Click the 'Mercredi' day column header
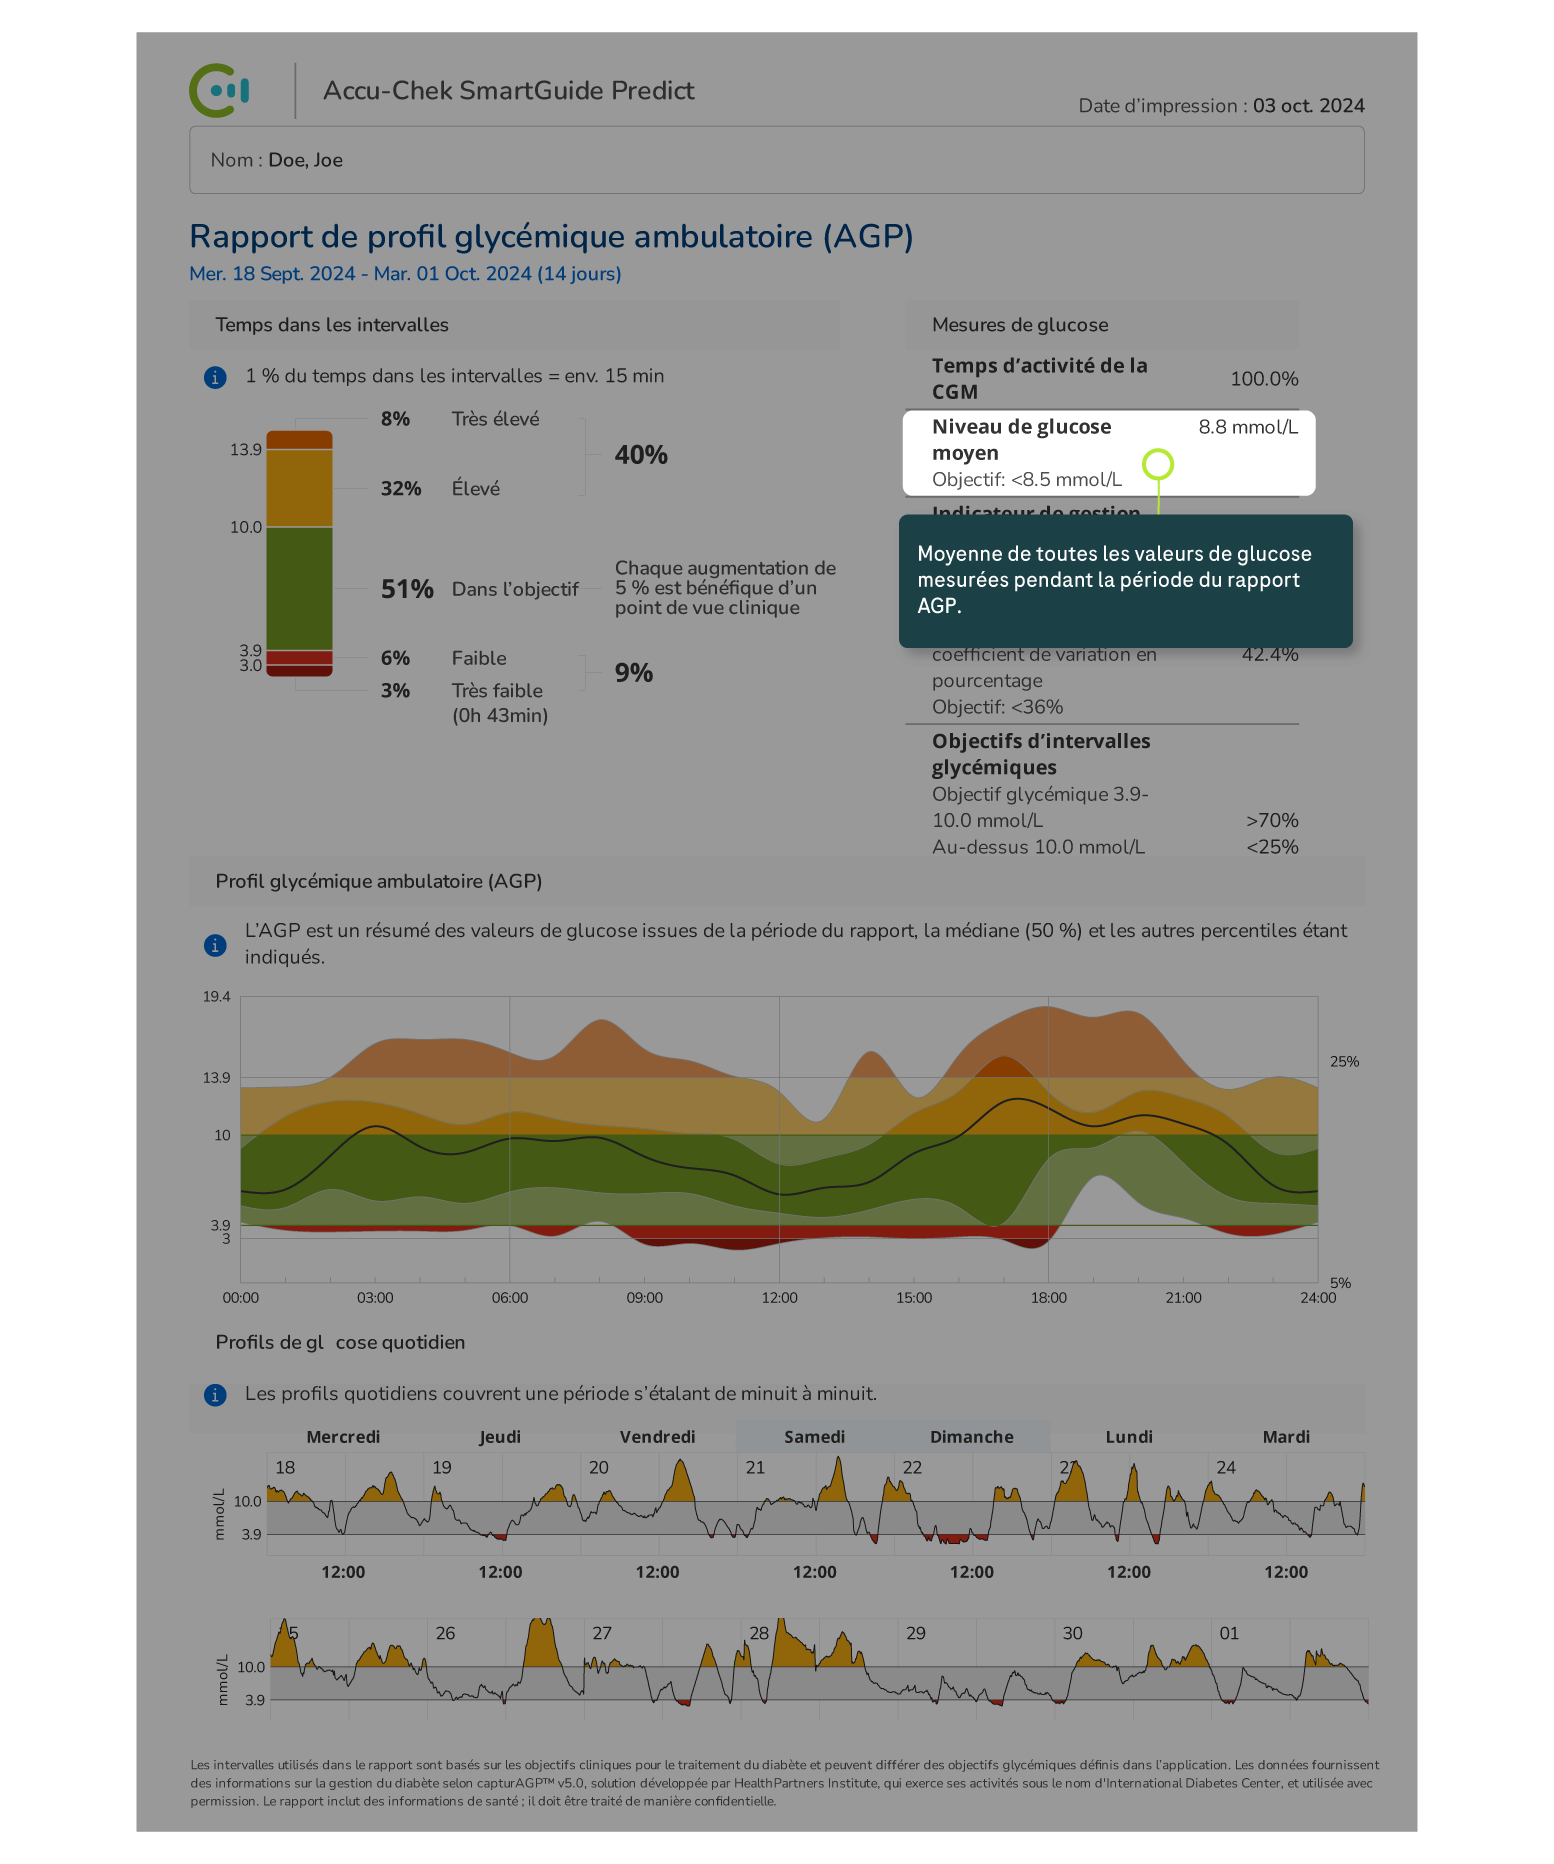1554x1864 pixels. pos(343,1437)
